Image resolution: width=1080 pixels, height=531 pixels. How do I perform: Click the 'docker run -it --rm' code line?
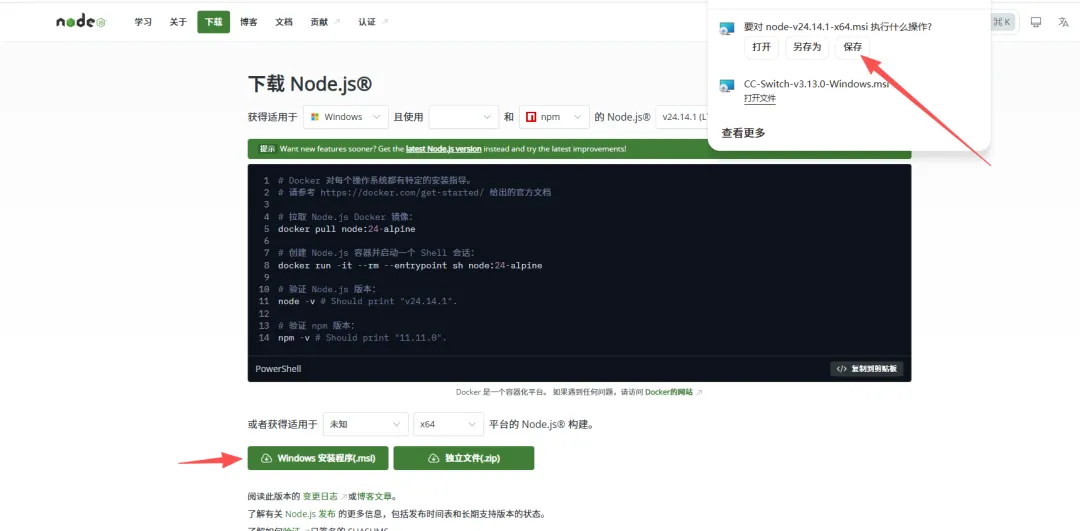[x=410, y=265]
